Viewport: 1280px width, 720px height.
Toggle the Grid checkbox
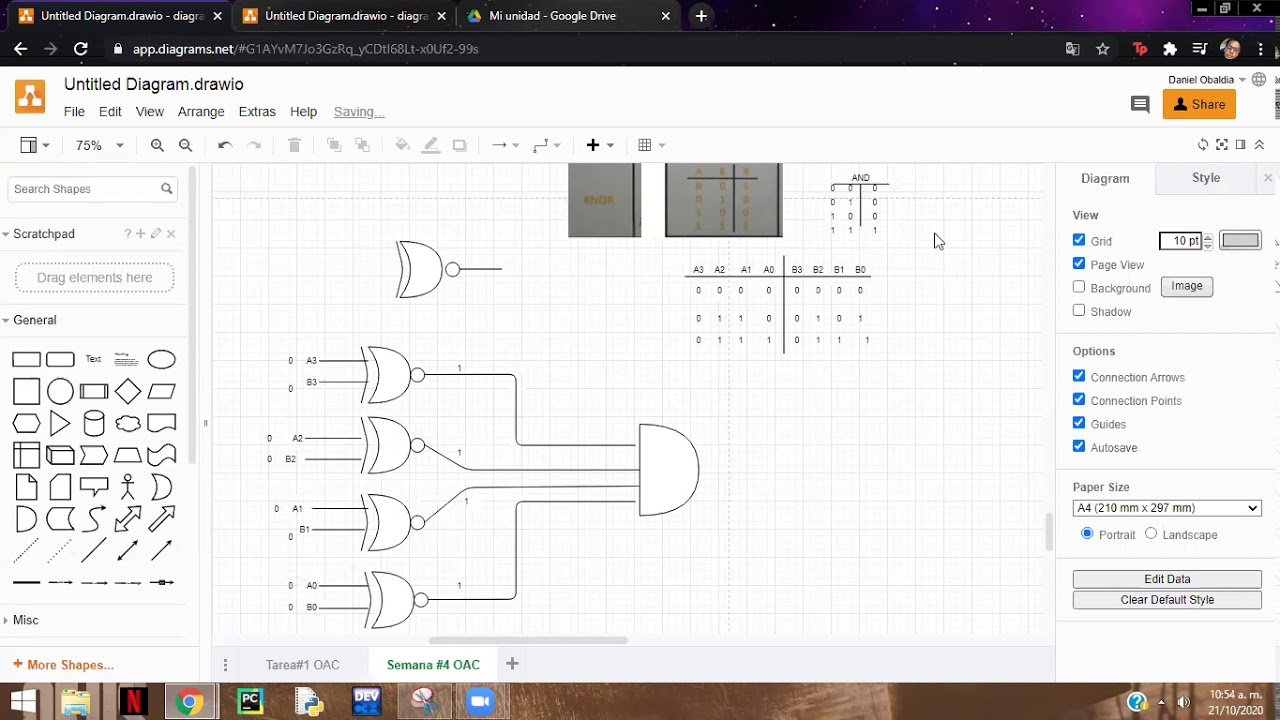click(1079, 240)
